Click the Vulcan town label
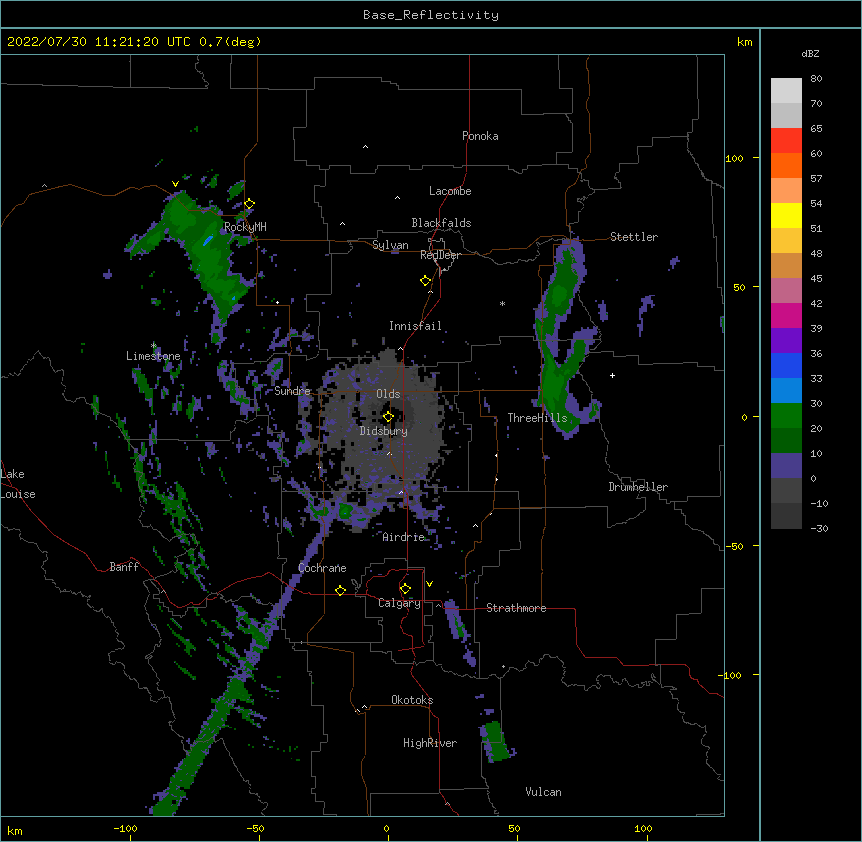This screenshot has width=862, height=842. pos(543,792)
